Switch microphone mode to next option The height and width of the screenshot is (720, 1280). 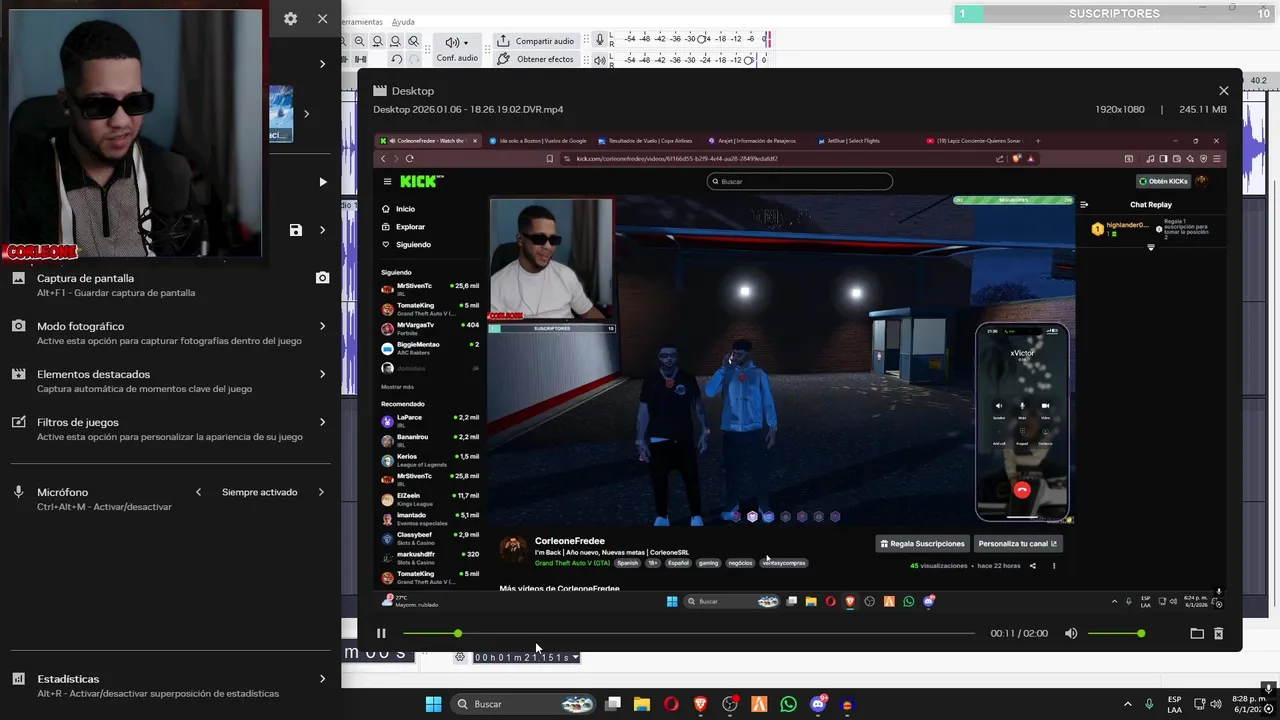click(x=321, y=492)
